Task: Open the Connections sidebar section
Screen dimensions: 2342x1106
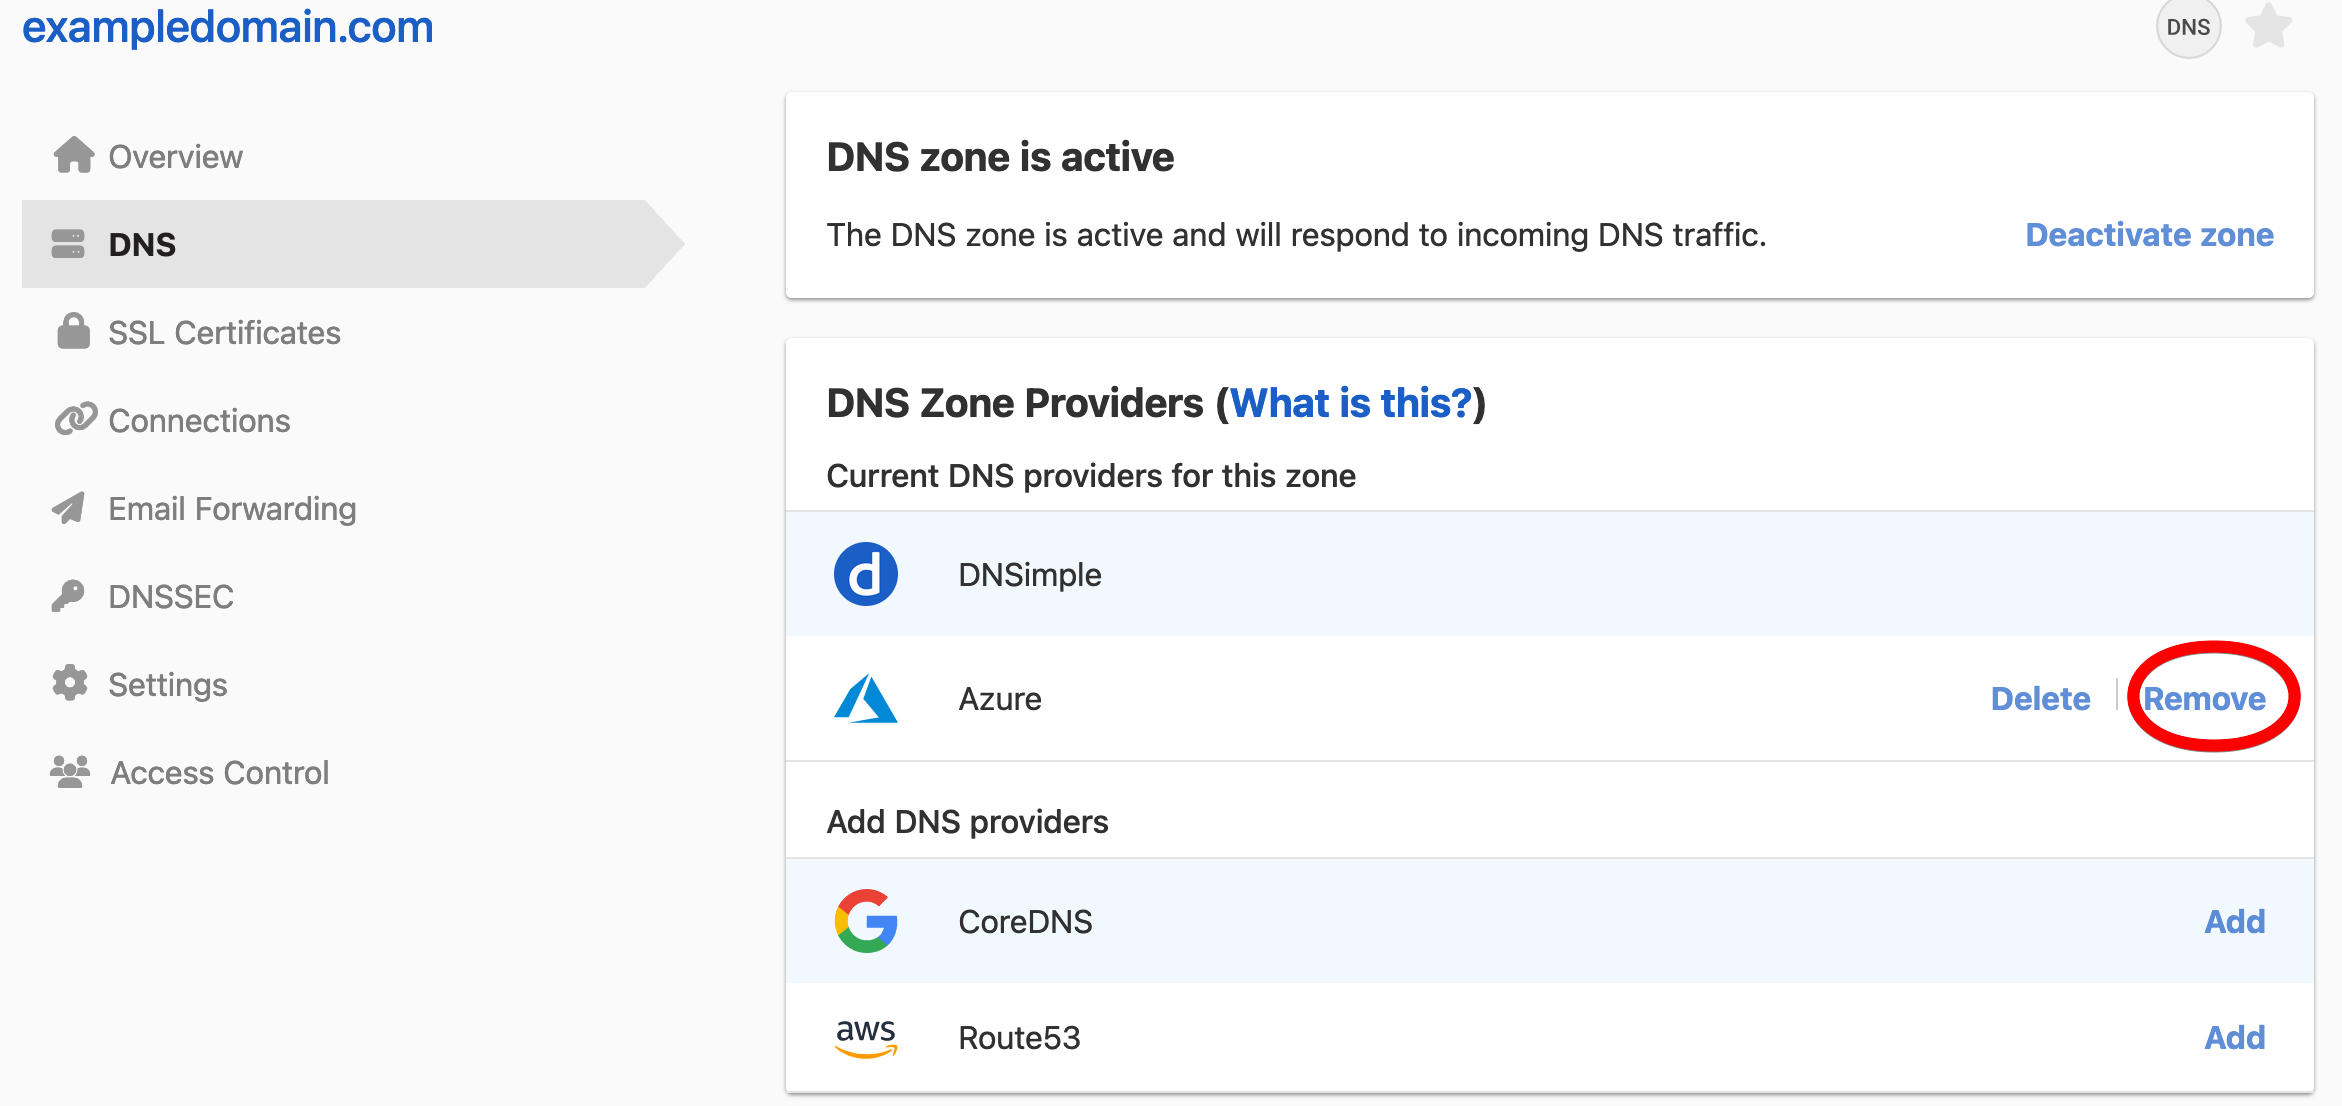Action: pos(199,421)
